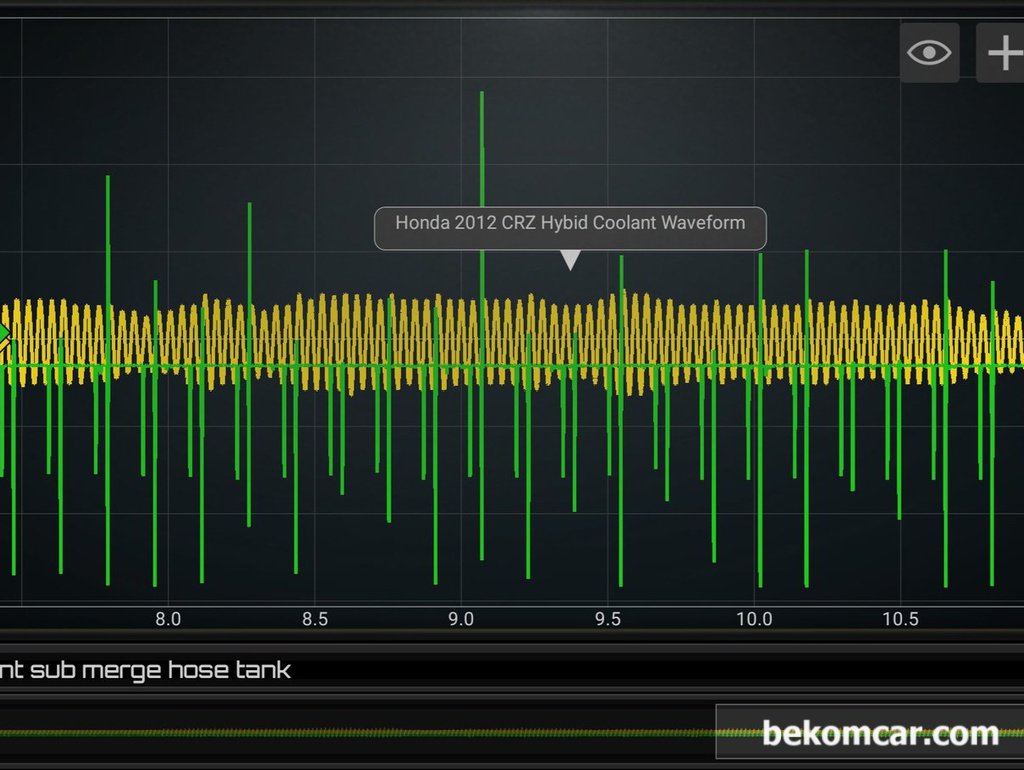Click the highlighted window in the overview strip
The width and height of the screenshot is (1024, 770).
click(x=868, y=733)
